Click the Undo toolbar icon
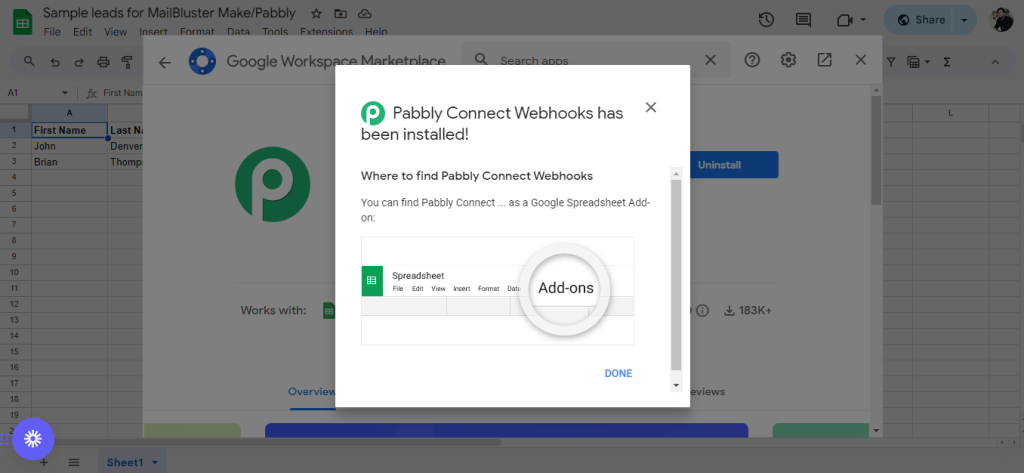Viewport: 1024px width, 473px height. tap(55, 62)
